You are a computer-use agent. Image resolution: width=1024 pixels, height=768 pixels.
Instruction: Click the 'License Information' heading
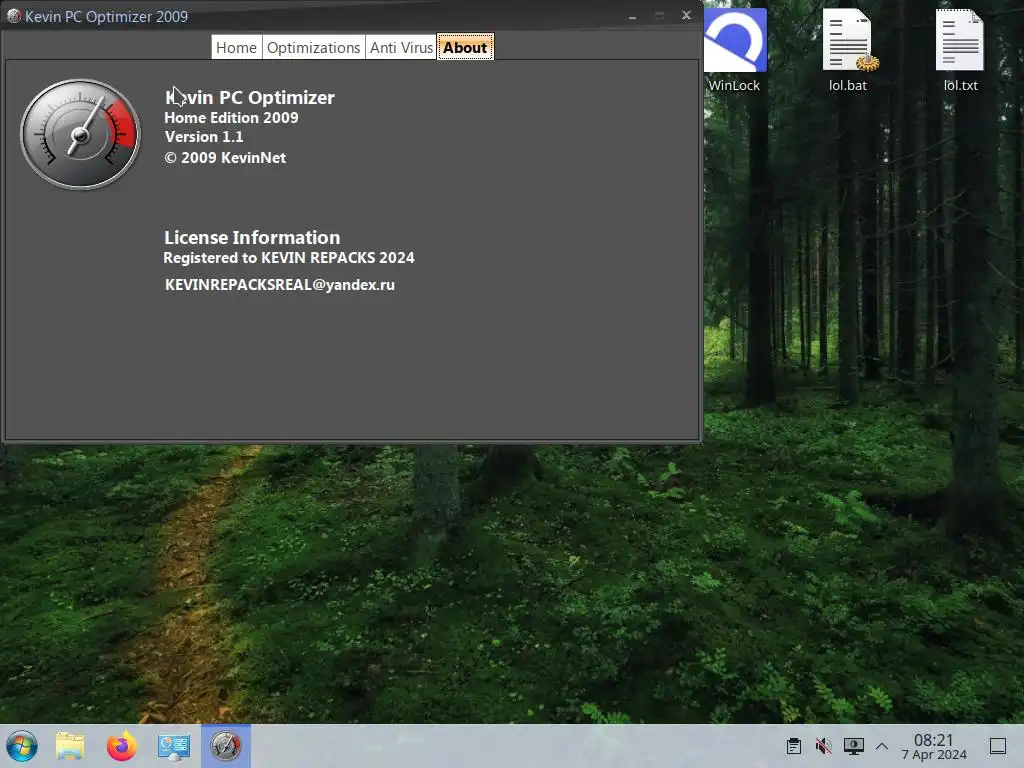click(x=252, y=237)
